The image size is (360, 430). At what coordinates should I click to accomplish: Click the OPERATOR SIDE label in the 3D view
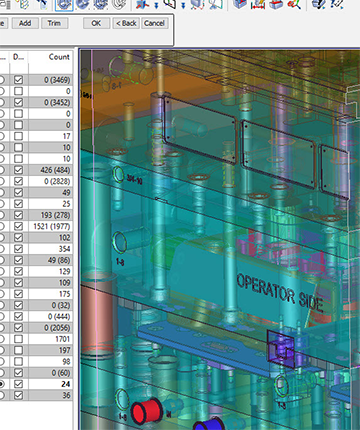pos(280,293)
